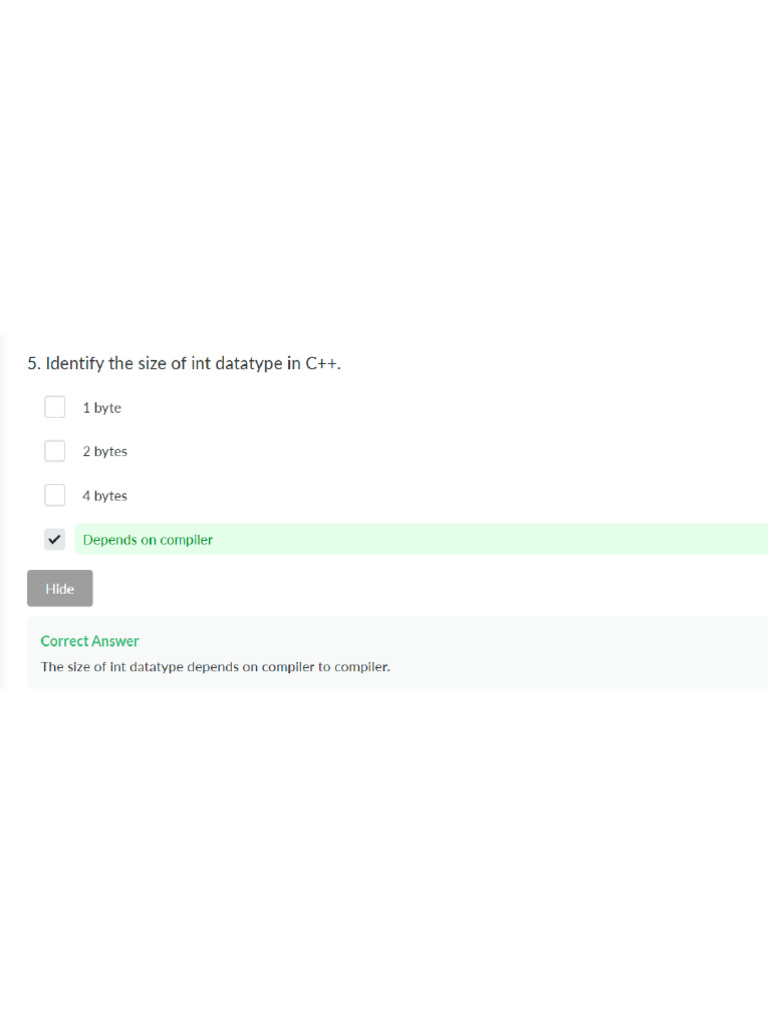Click the green "Depends on compiler" label
The height and width of the screenshot is (1024, 768).
[x=148, y=540]
